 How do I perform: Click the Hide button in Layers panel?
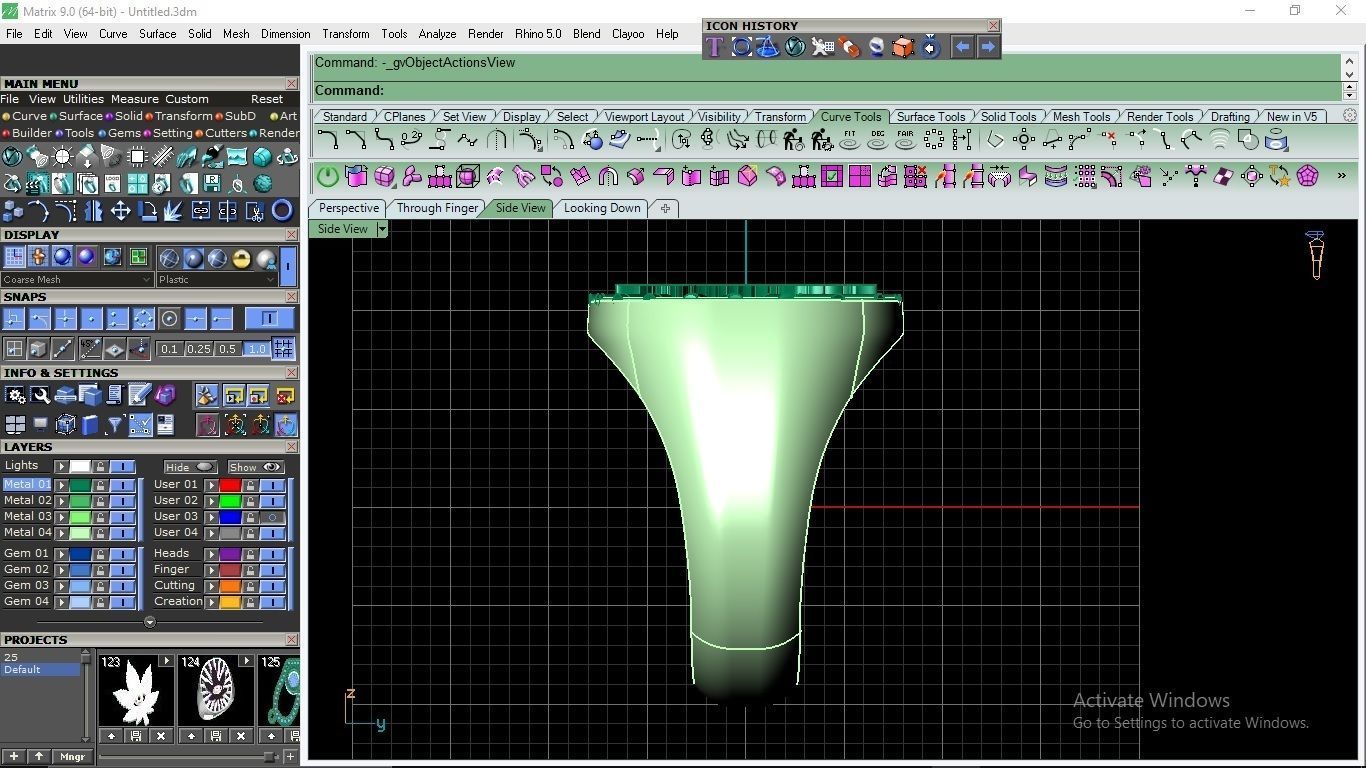[190, 467]
